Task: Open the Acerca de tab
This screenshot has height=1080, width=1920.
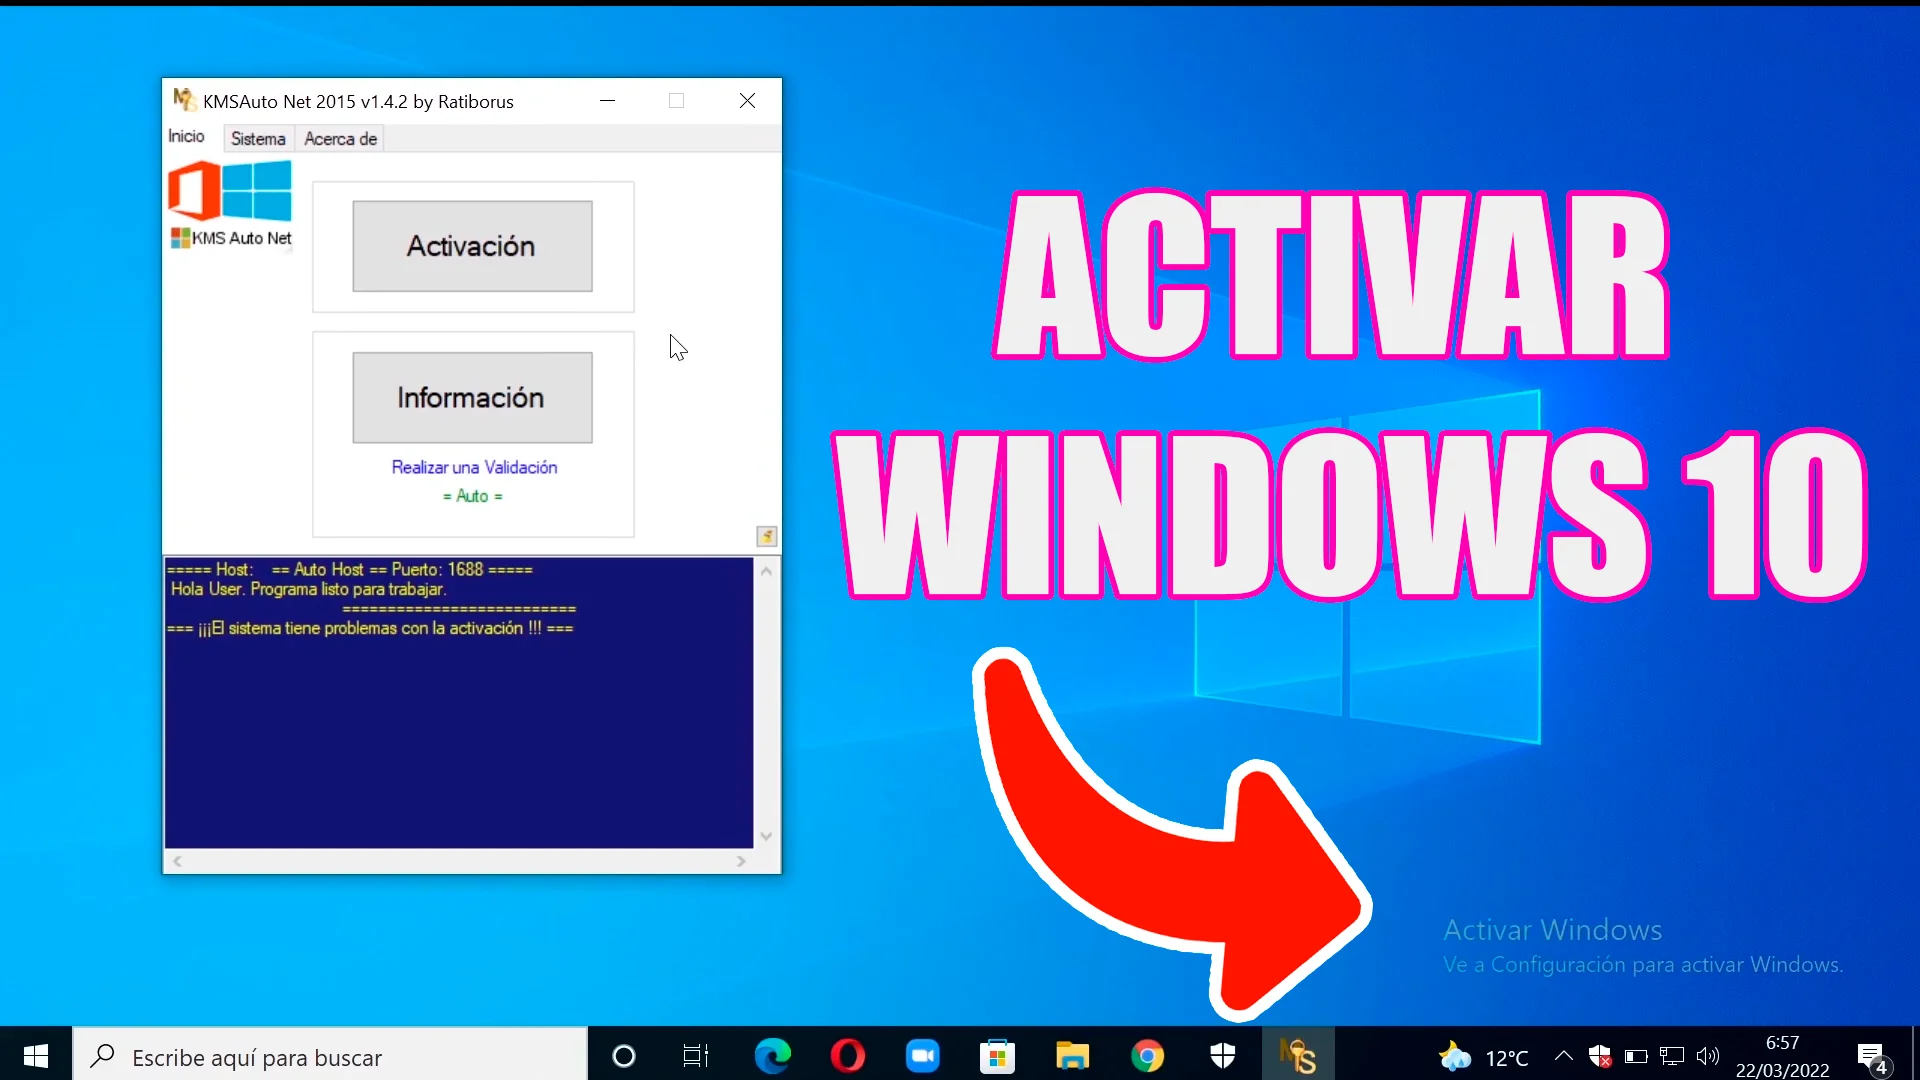Action: pos(340,138)
